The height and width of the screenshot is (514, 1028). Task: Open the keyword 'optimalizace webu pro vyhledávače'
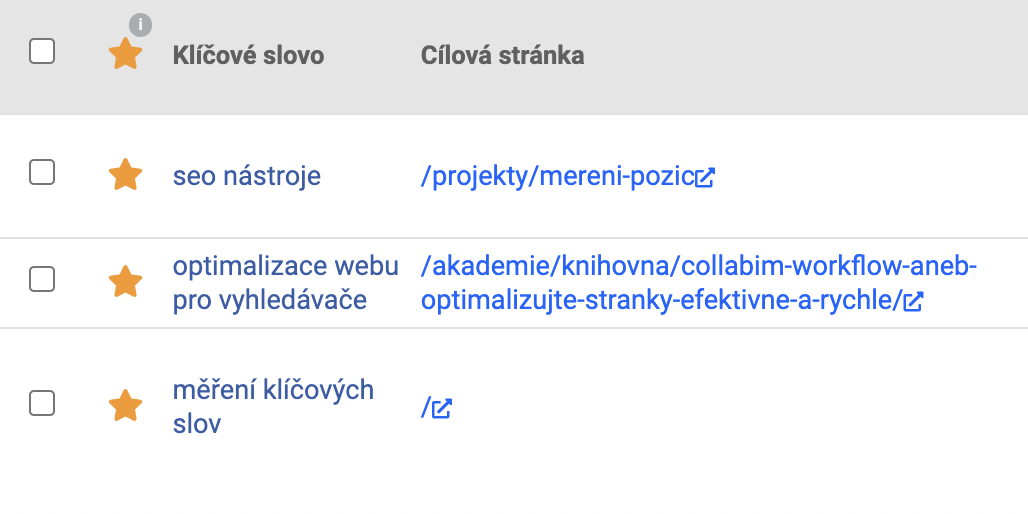286,283
